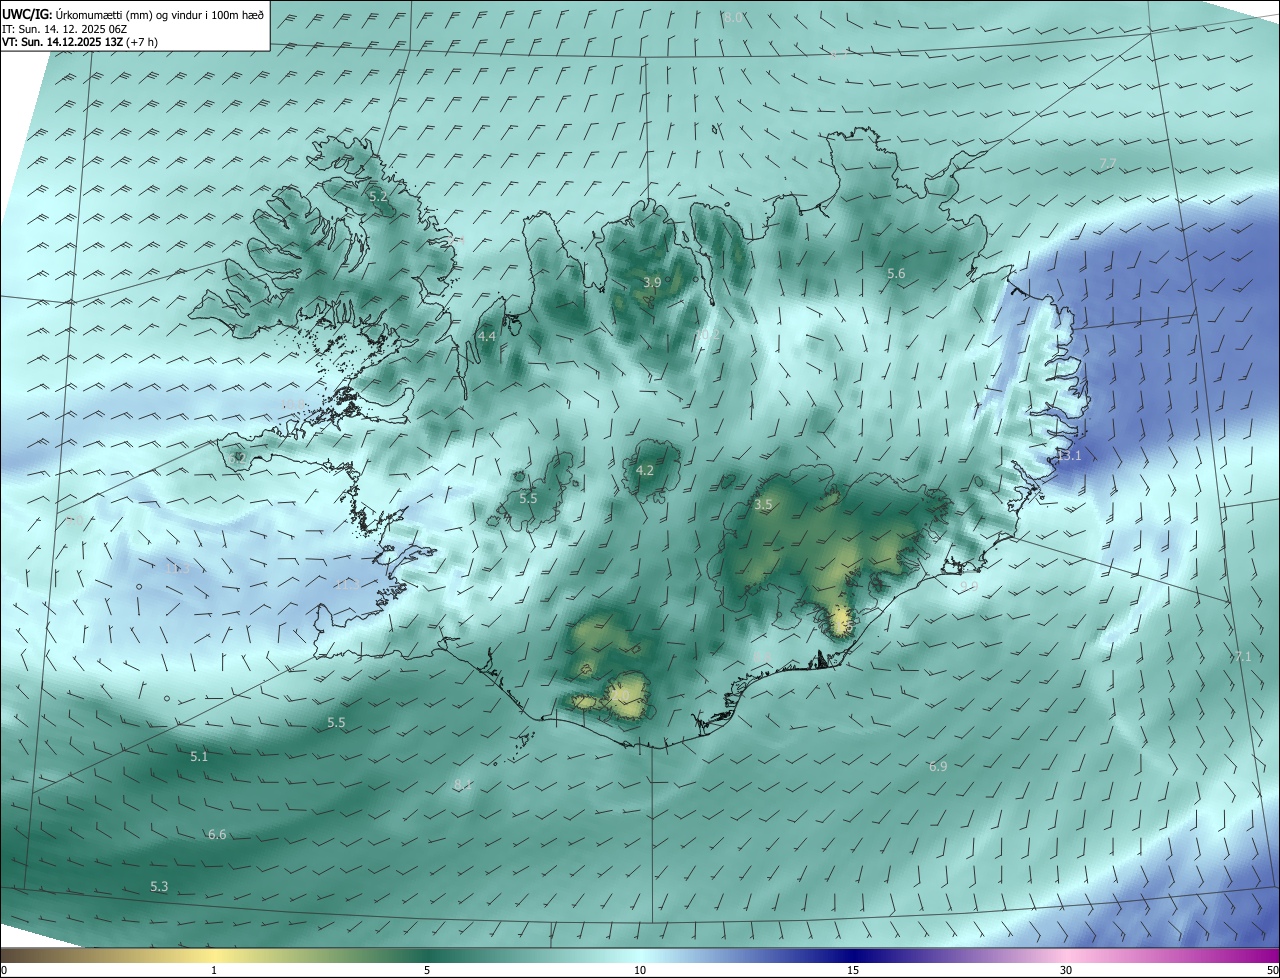This screenshot has height=978, width=1280.
Task: Click the color scale tick label 30
Action: tap(1066, 970)
